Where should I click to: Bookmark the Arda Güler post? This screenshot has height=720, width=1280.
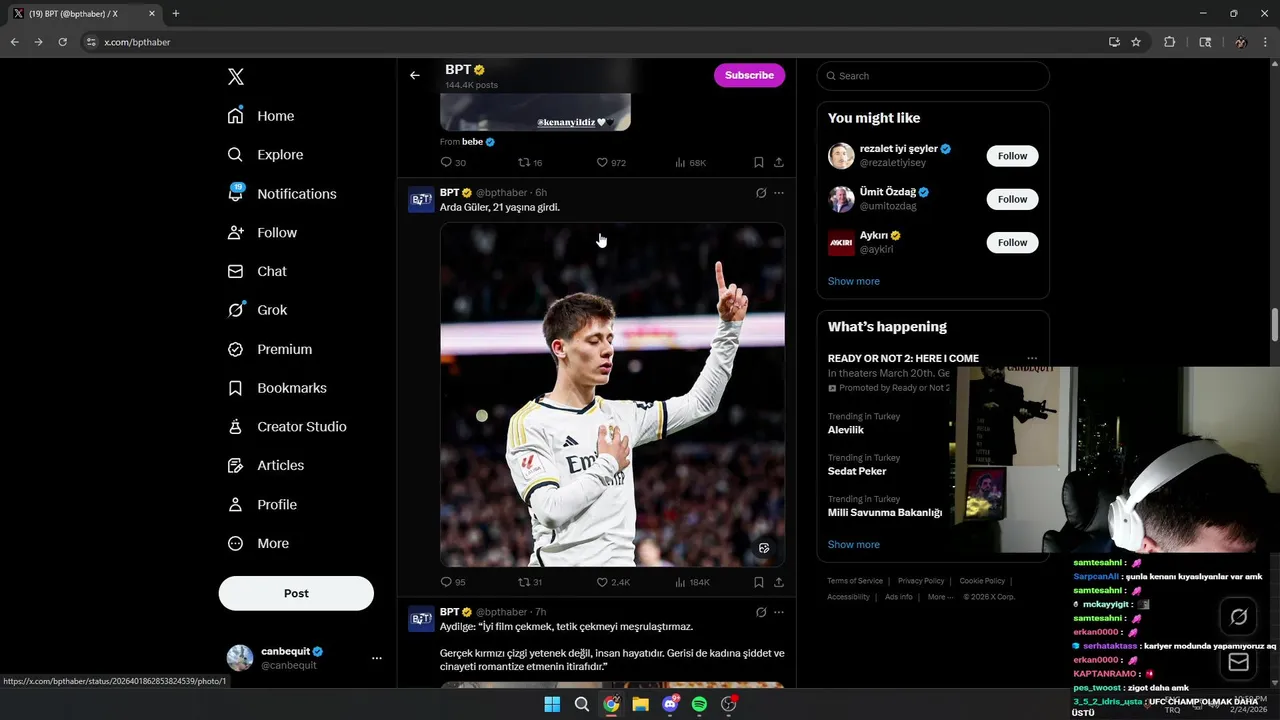759,582
